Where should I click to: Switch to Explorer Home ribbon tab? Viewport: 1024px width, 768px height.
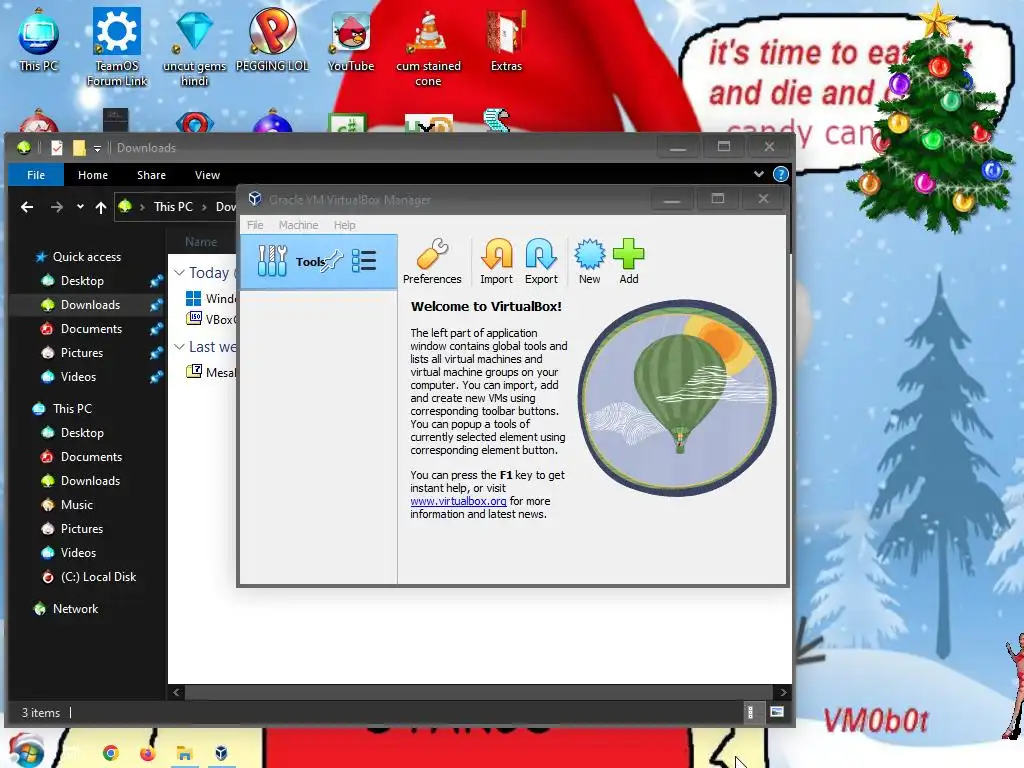(93, 175)
